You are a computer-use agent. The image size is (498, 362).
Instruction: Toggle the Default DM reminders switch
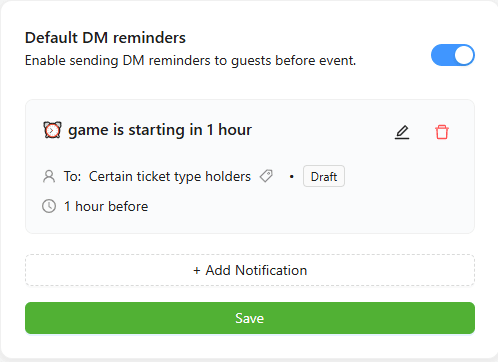click(x=452, y=55)
